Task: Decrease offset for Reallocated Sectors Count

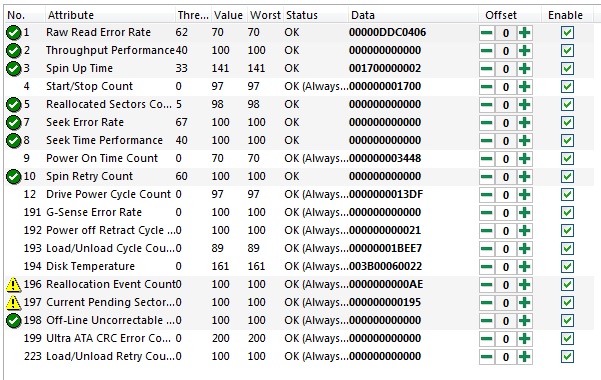Action: (487, 105)
